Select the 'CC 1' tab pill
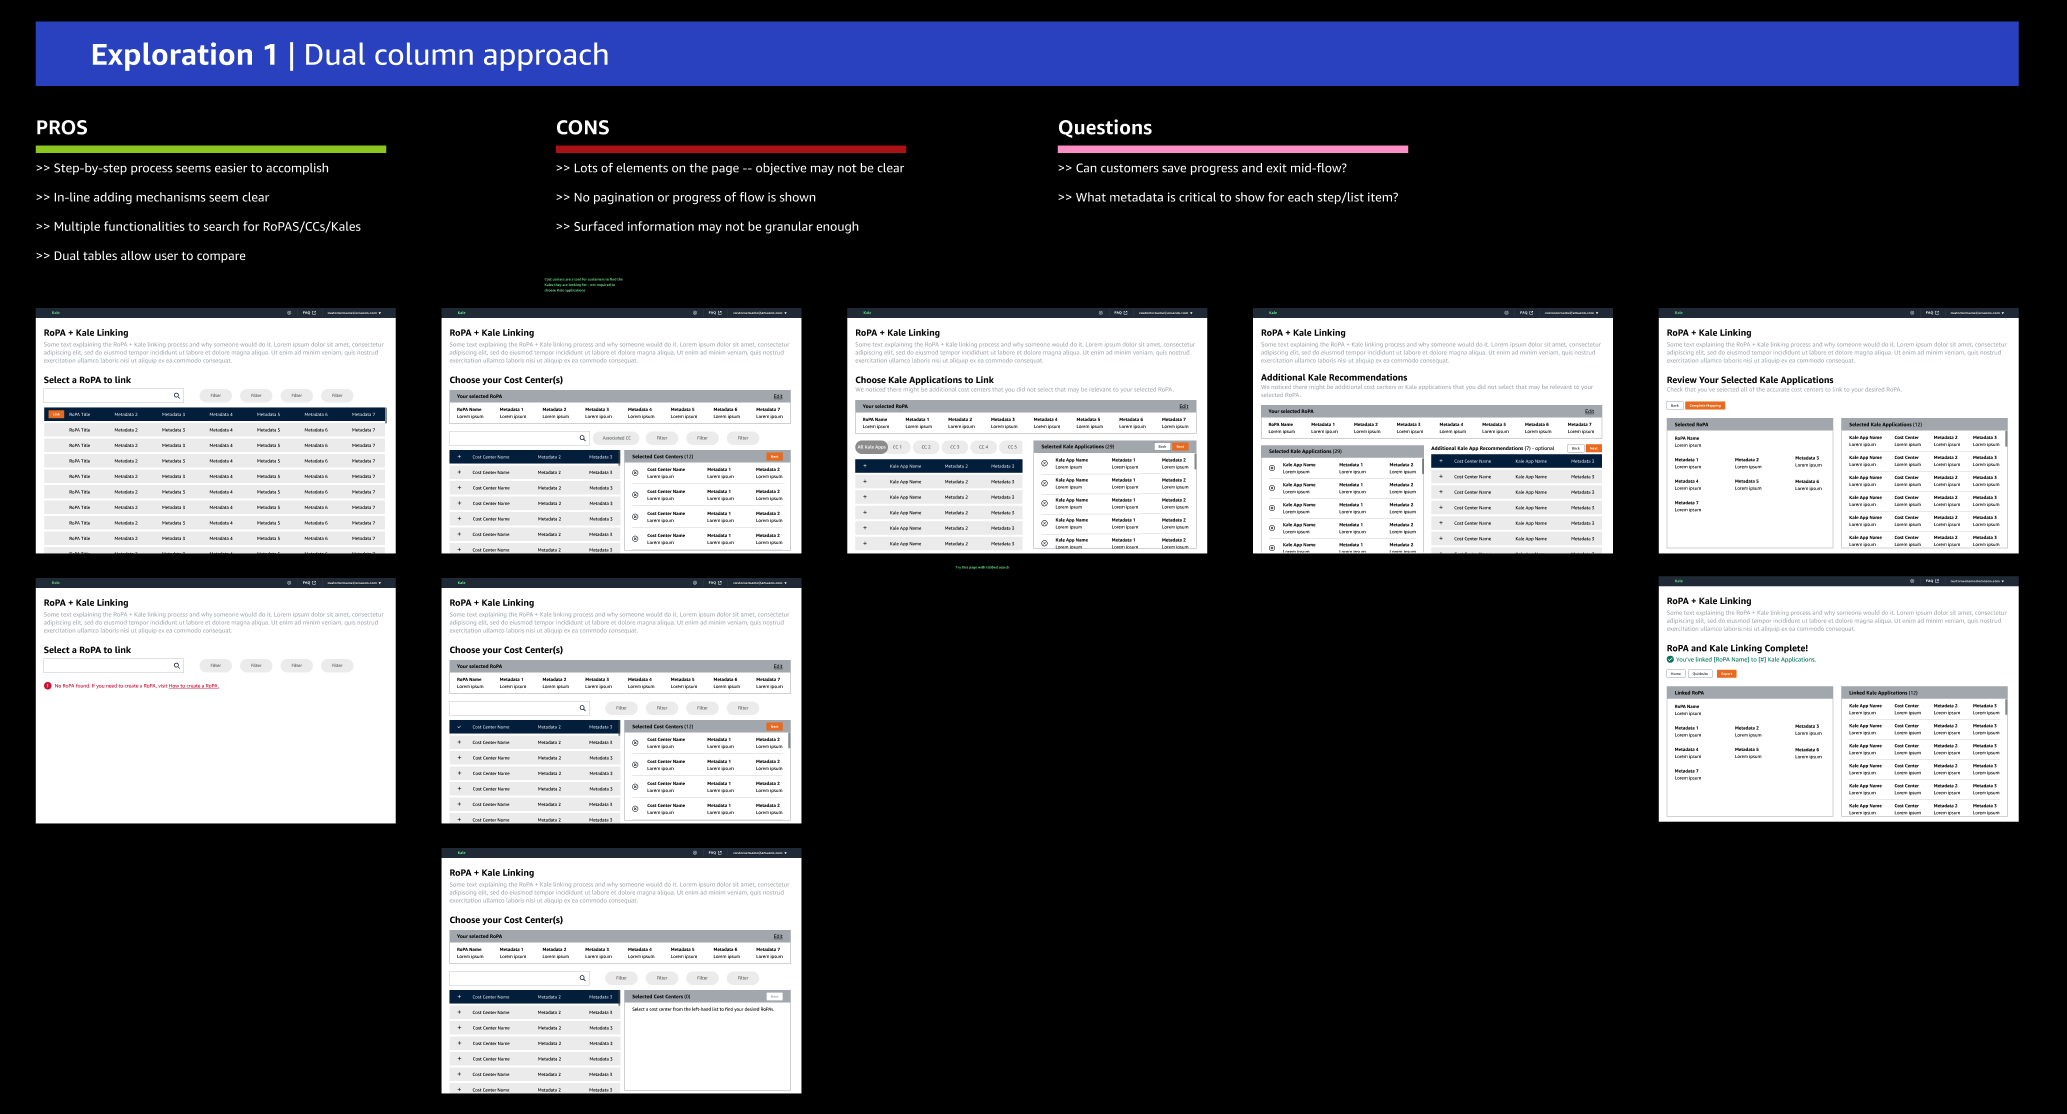Screen dimensions: 2067x1114 click(897, 447)
